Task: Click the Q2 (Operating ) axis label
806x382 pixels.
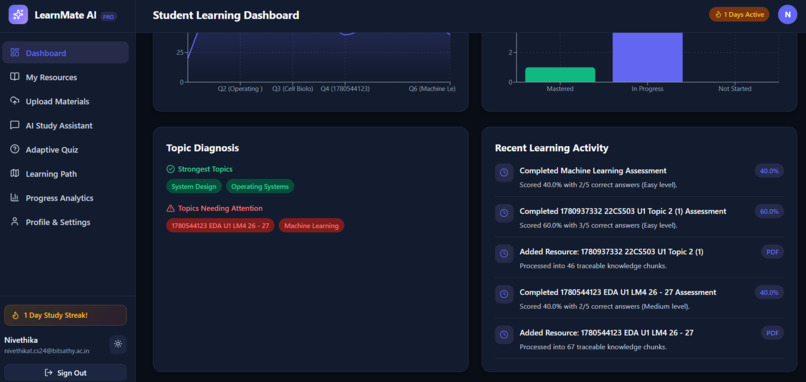Action: 240,88
